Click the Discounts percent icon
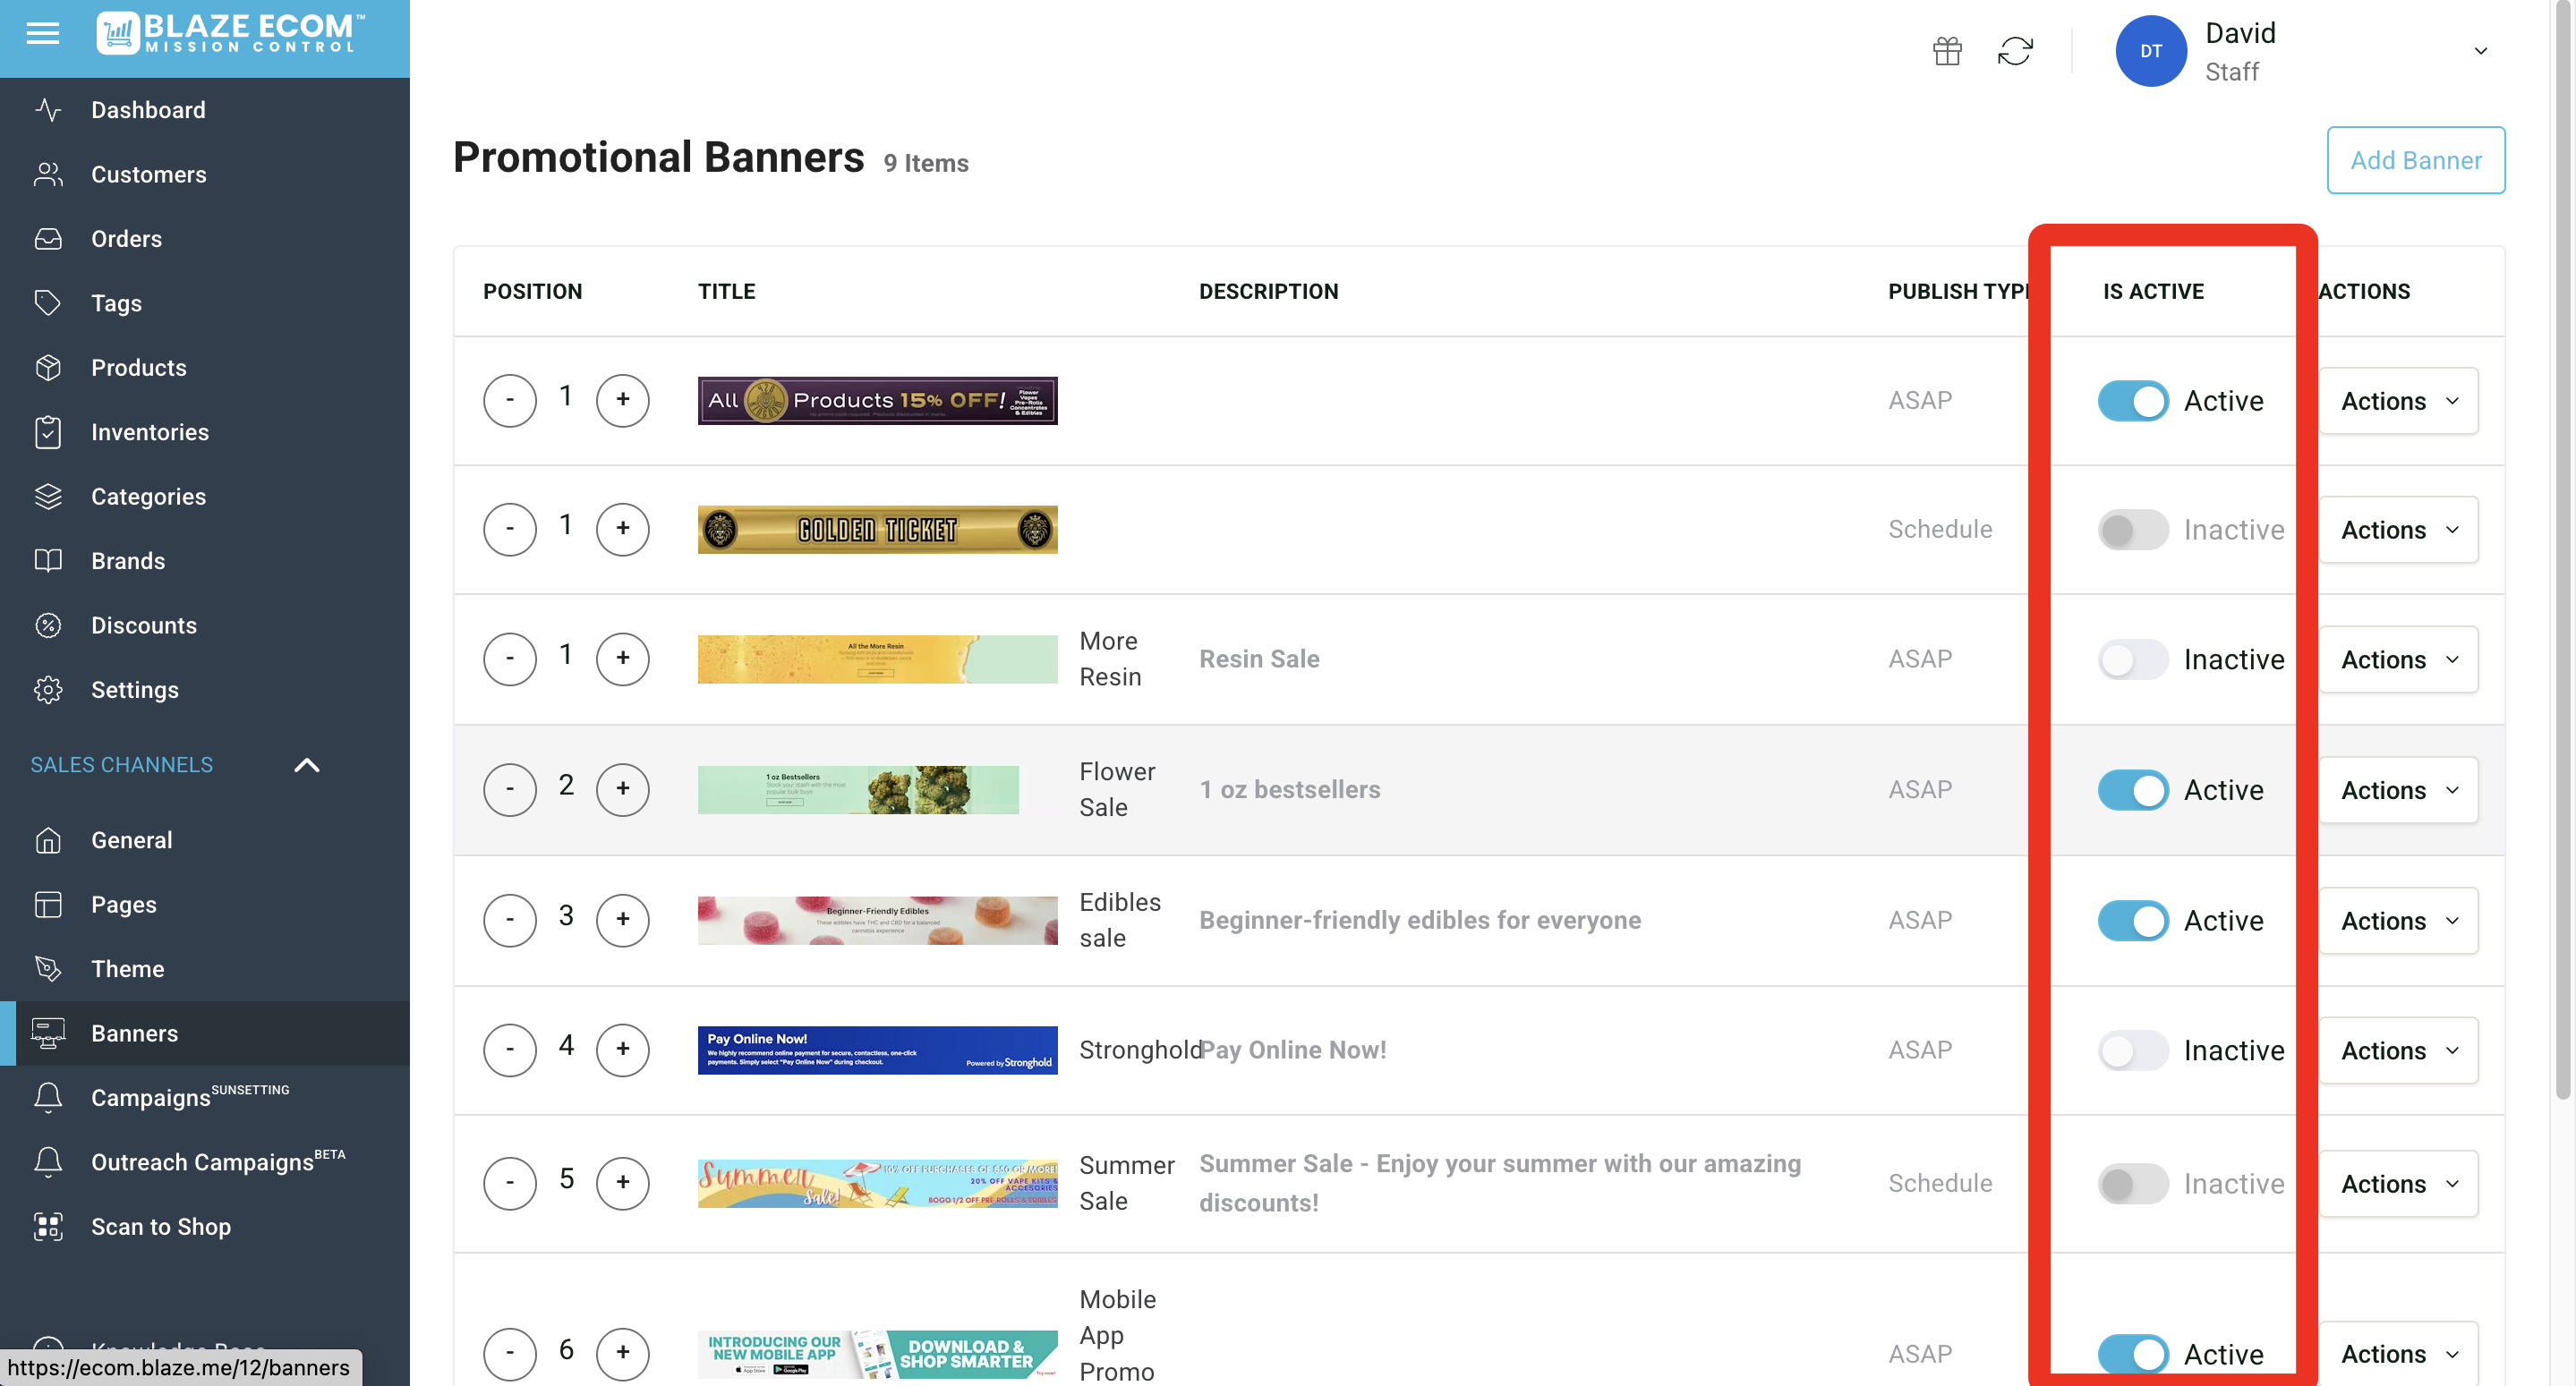This screenshot has width=2576, height=1386. click(48, 625)
